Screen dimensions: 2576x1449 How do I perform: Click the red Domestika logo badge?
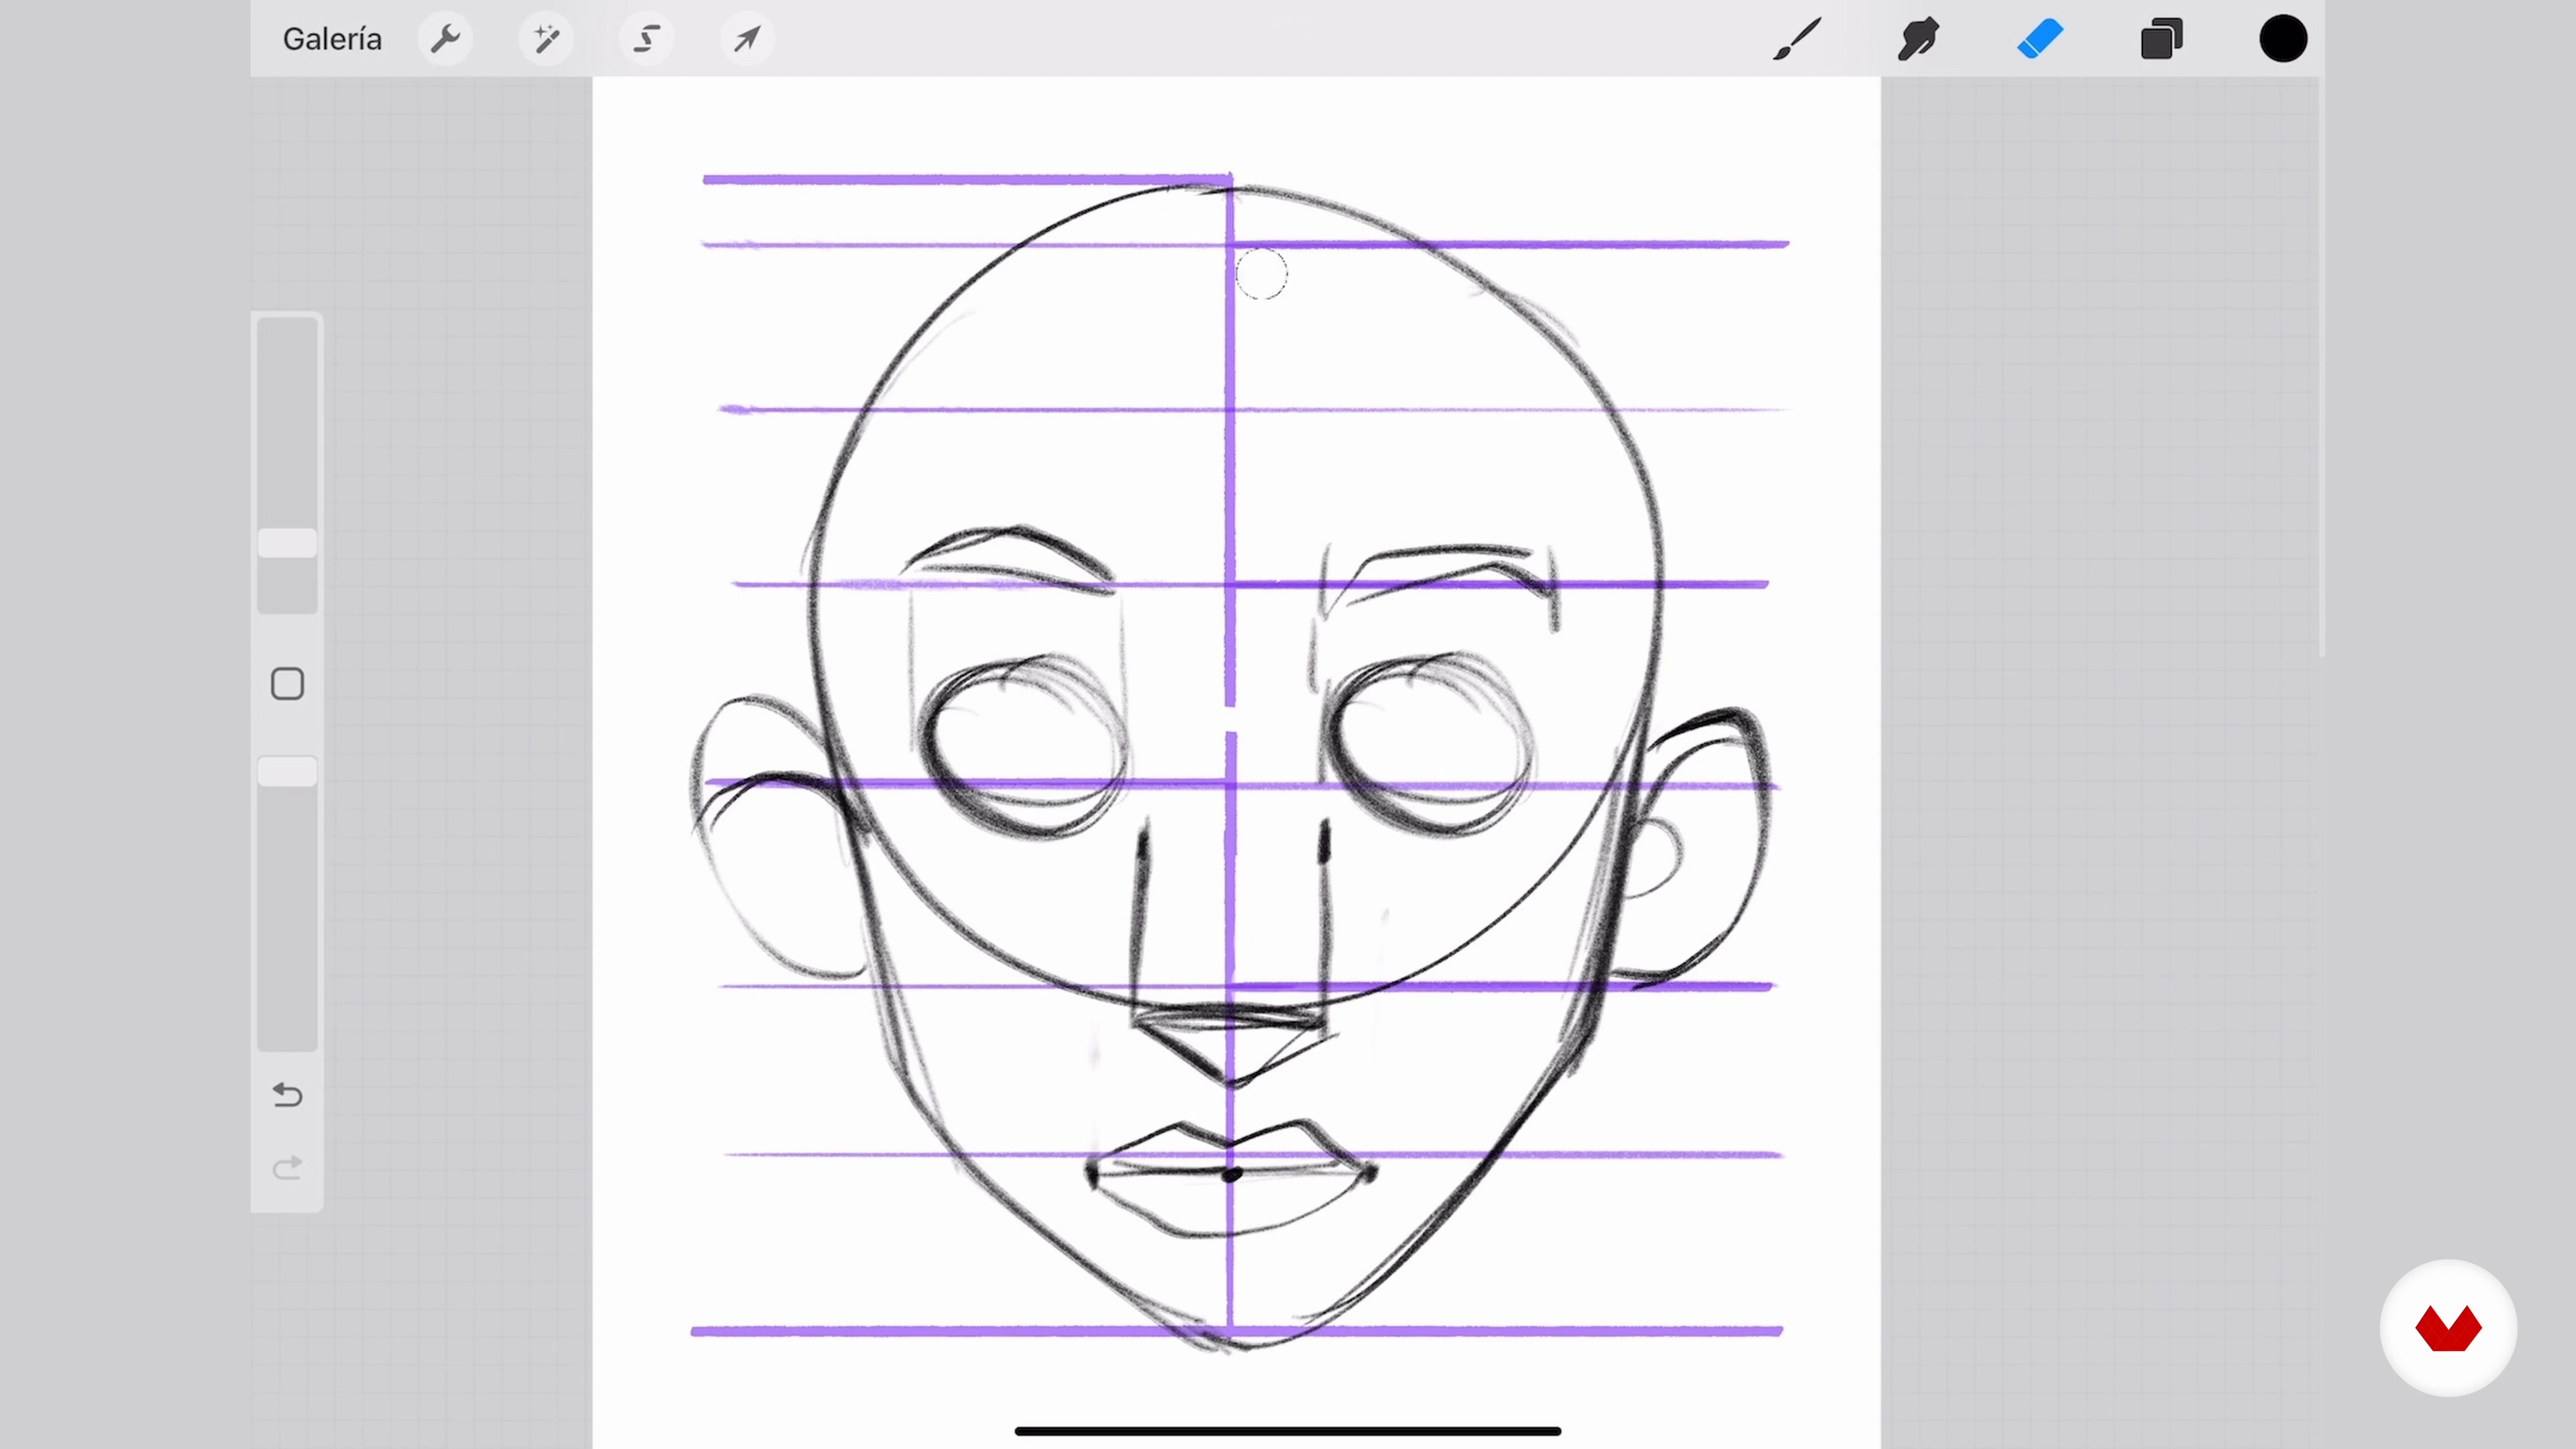click(2448, 1328)
